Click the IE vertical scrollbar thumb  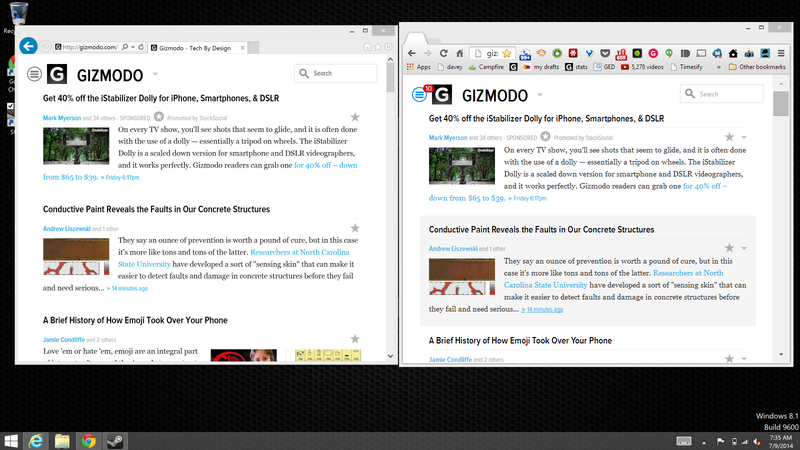tap(390, 78)
